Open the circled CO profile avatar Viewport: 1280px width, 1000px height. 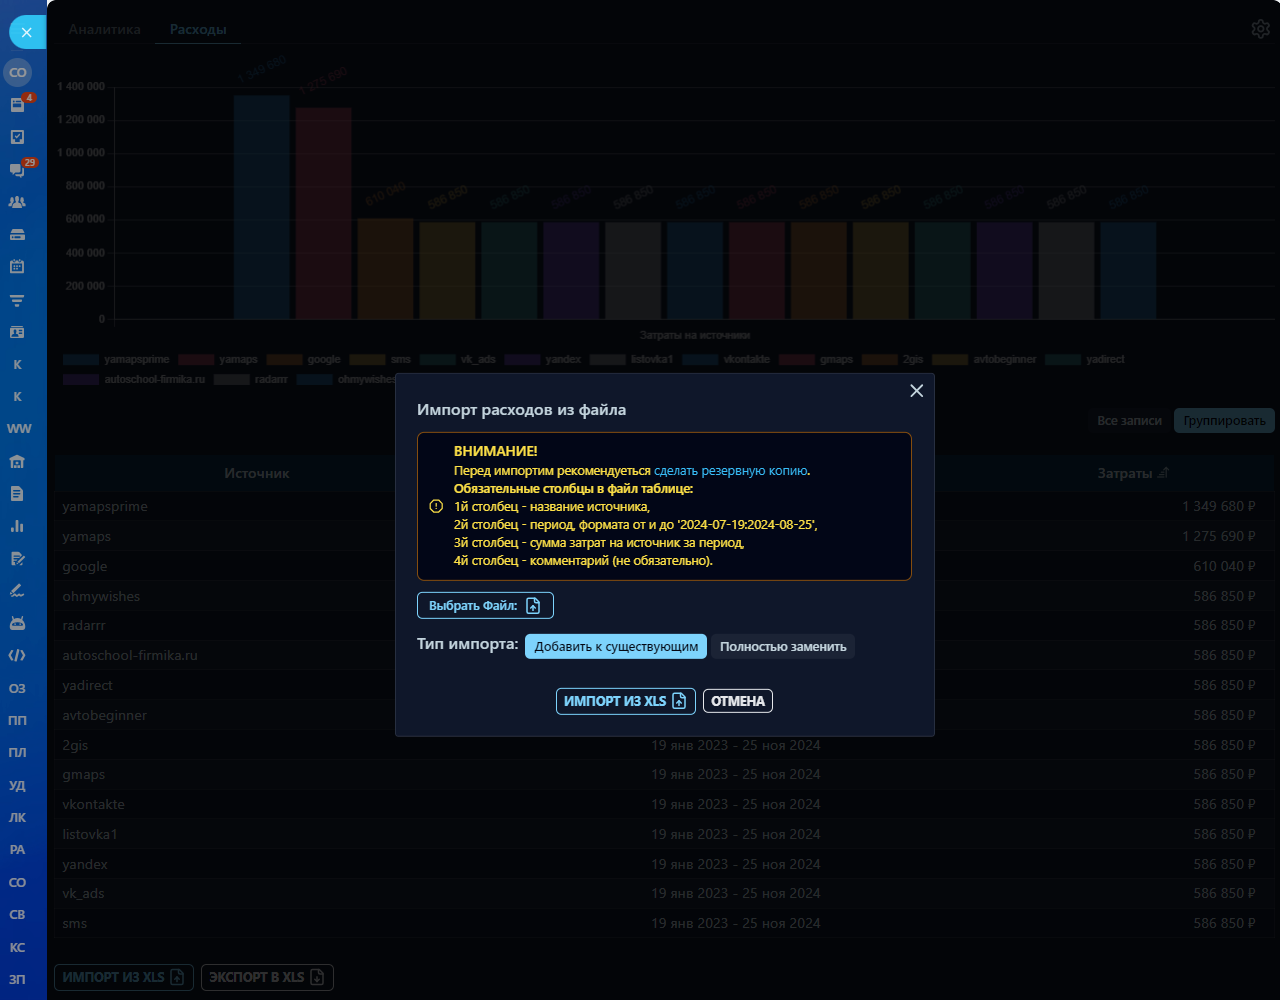pos(17,72)
